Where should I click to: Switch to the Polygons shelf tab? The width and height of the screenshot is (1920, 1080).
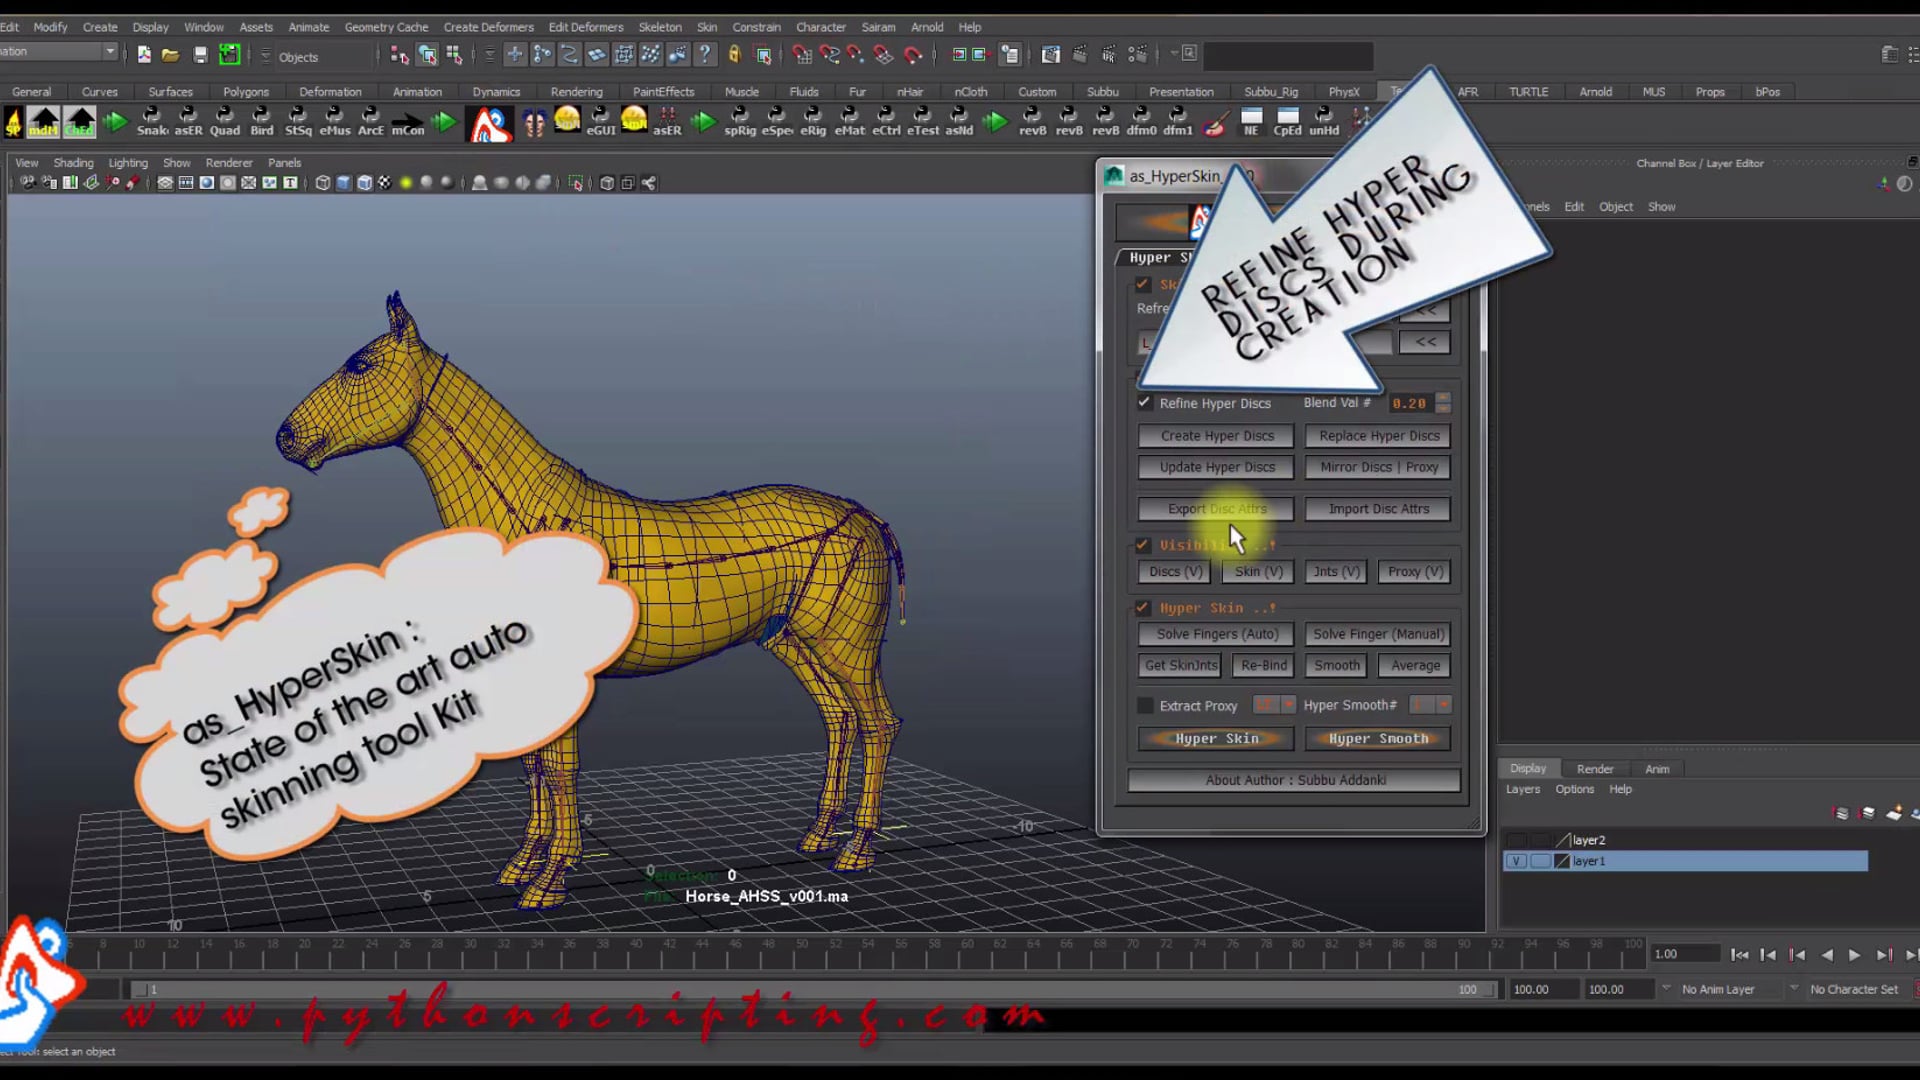[x=245, y=91]
